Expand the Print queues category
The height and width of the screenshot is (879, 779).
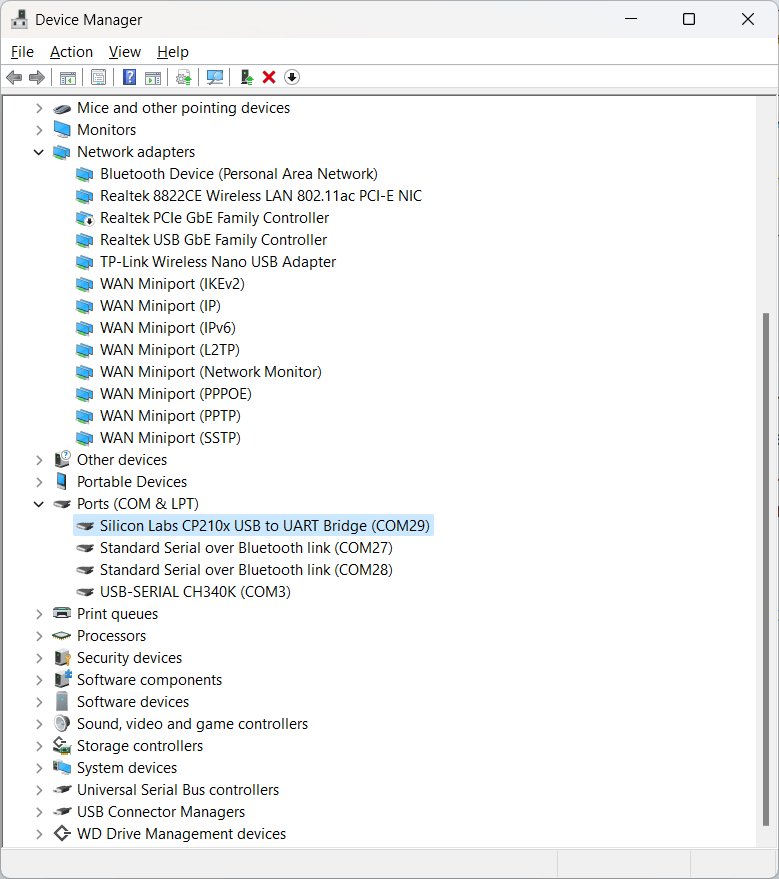(39, 614)
